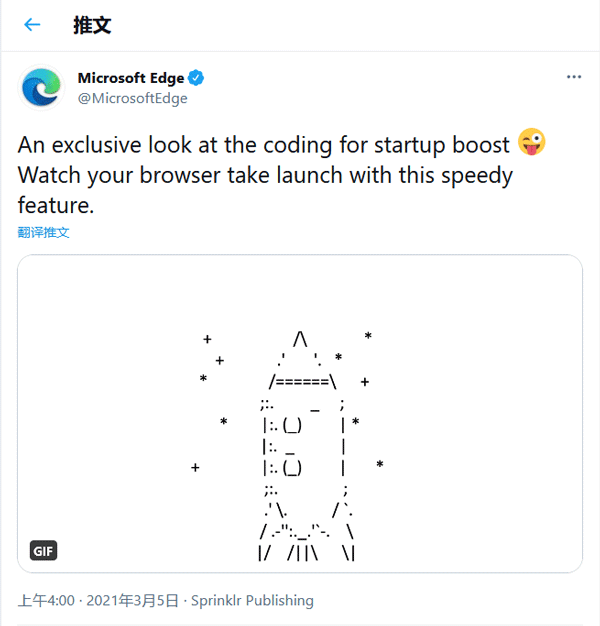Click the rocket's upper (_) window
The height and width of the screenshot is (626, 600).
[293, 425]
